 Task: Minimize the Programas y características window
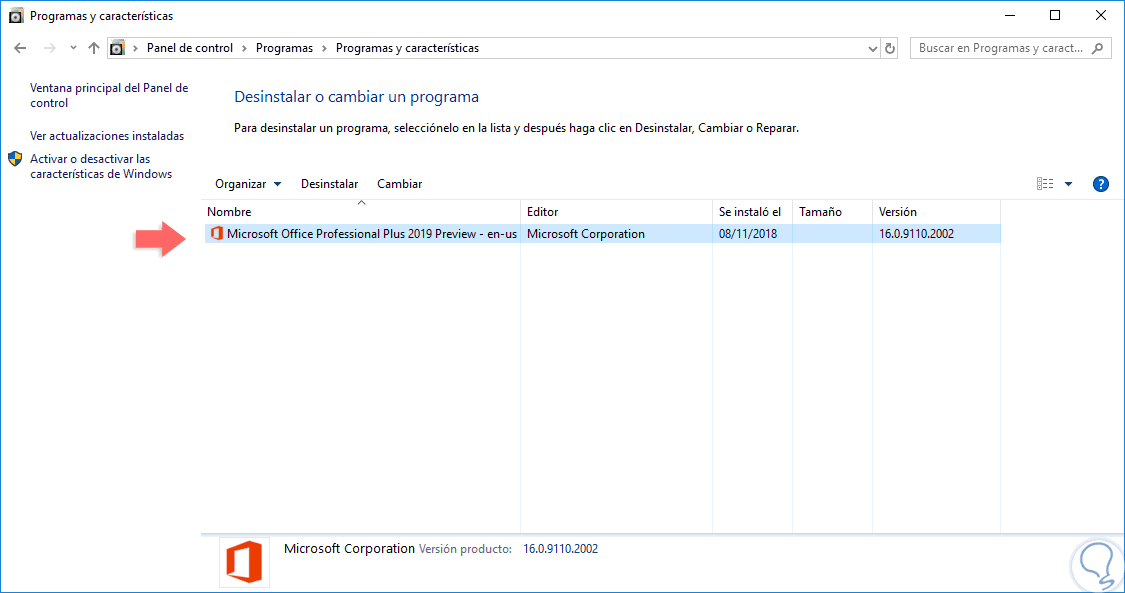(1010, 16)
